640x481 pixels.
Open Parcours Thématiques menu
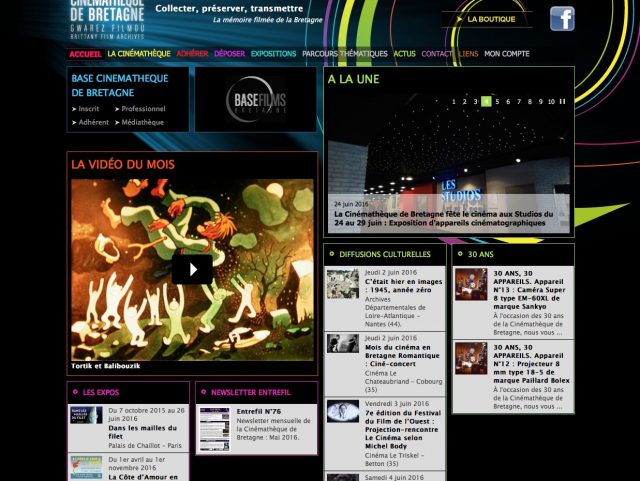click(x=344, y=53)
